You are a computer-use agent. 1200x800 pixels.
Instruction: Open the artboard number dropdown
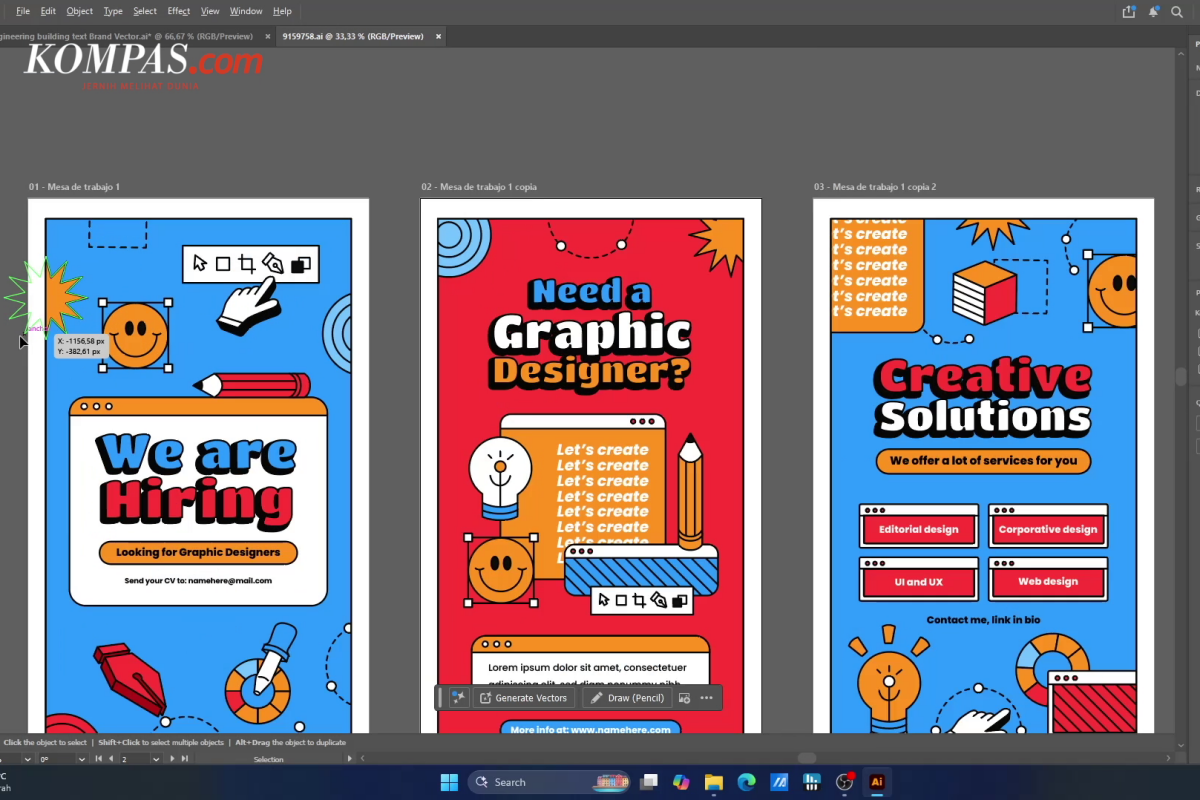pos(156,759)
